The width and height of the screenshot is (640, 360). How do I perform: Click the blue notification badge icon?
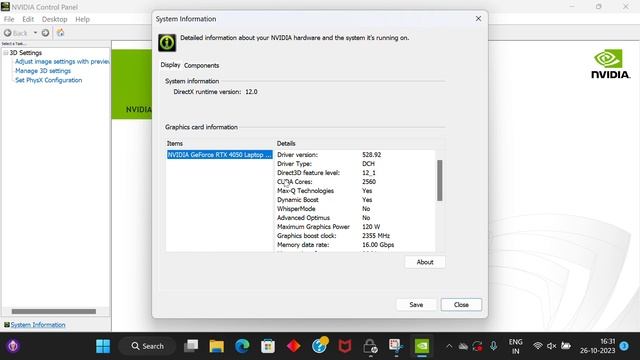[624, 346]
